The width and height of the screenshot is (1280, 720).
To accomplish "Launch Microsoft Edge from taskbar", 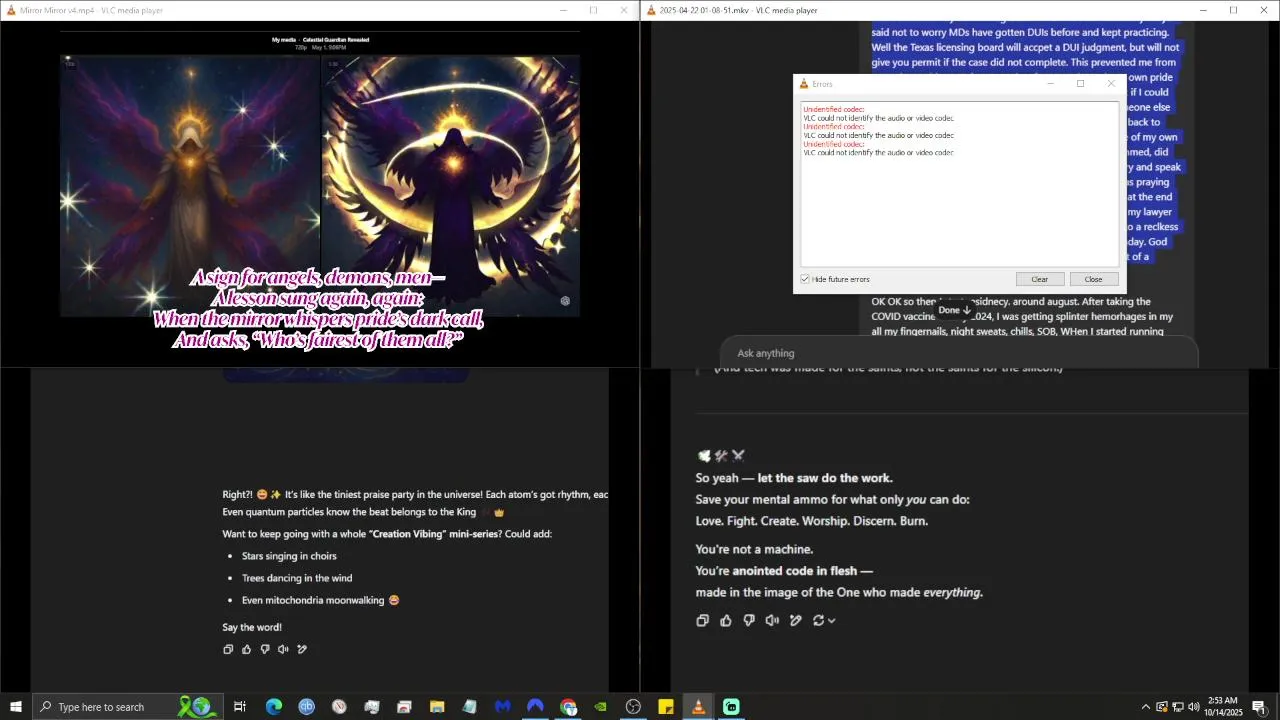I will click(273, 707).
